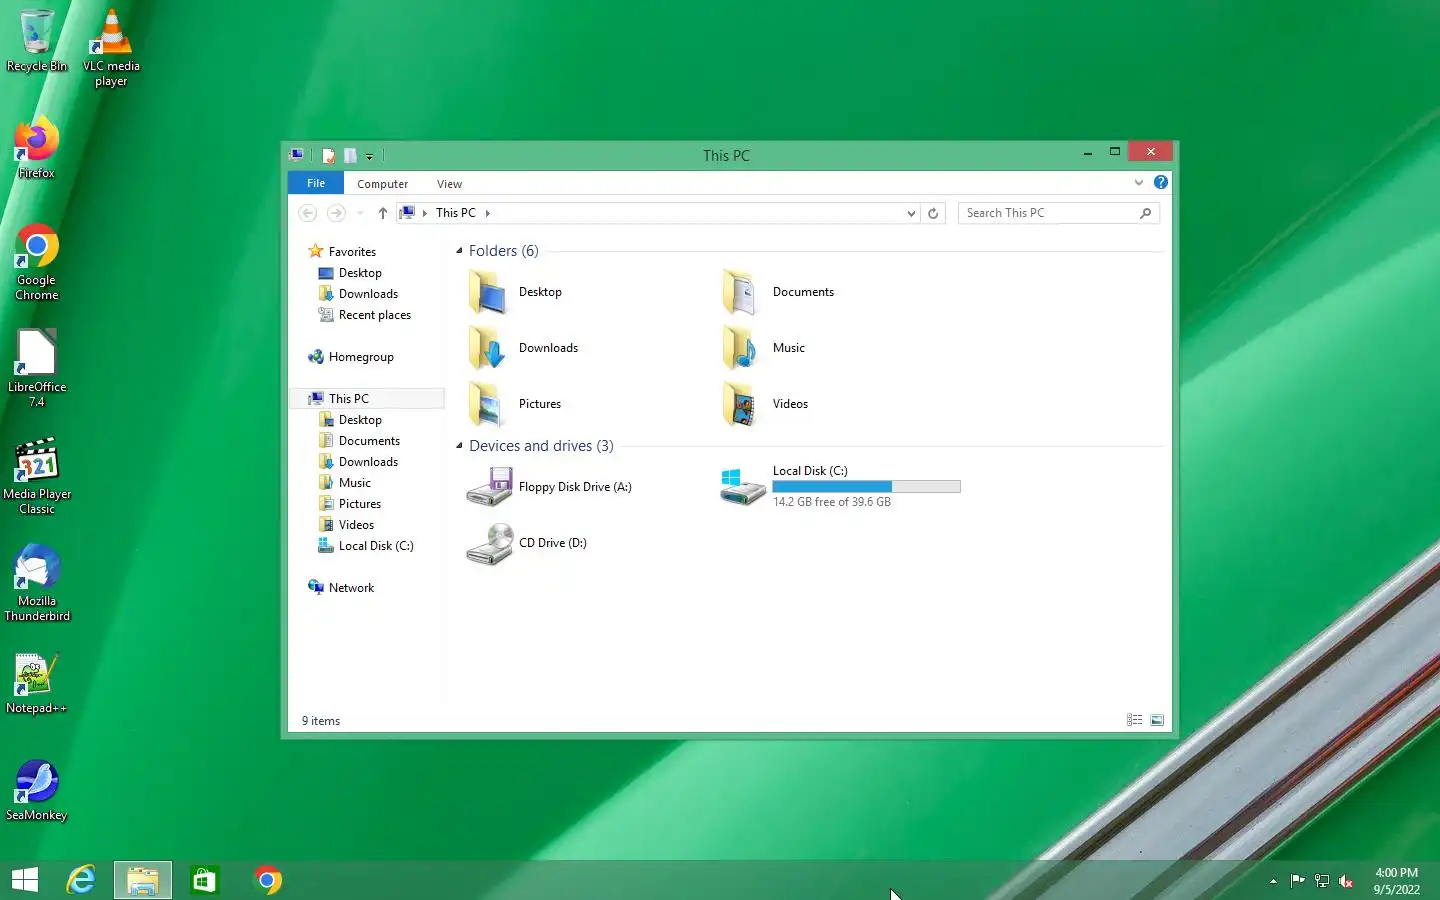Viewport: 1440px width, 900px height.
Task: Select Local Disk (C:) in the content pane
Action: click(840, 487)
